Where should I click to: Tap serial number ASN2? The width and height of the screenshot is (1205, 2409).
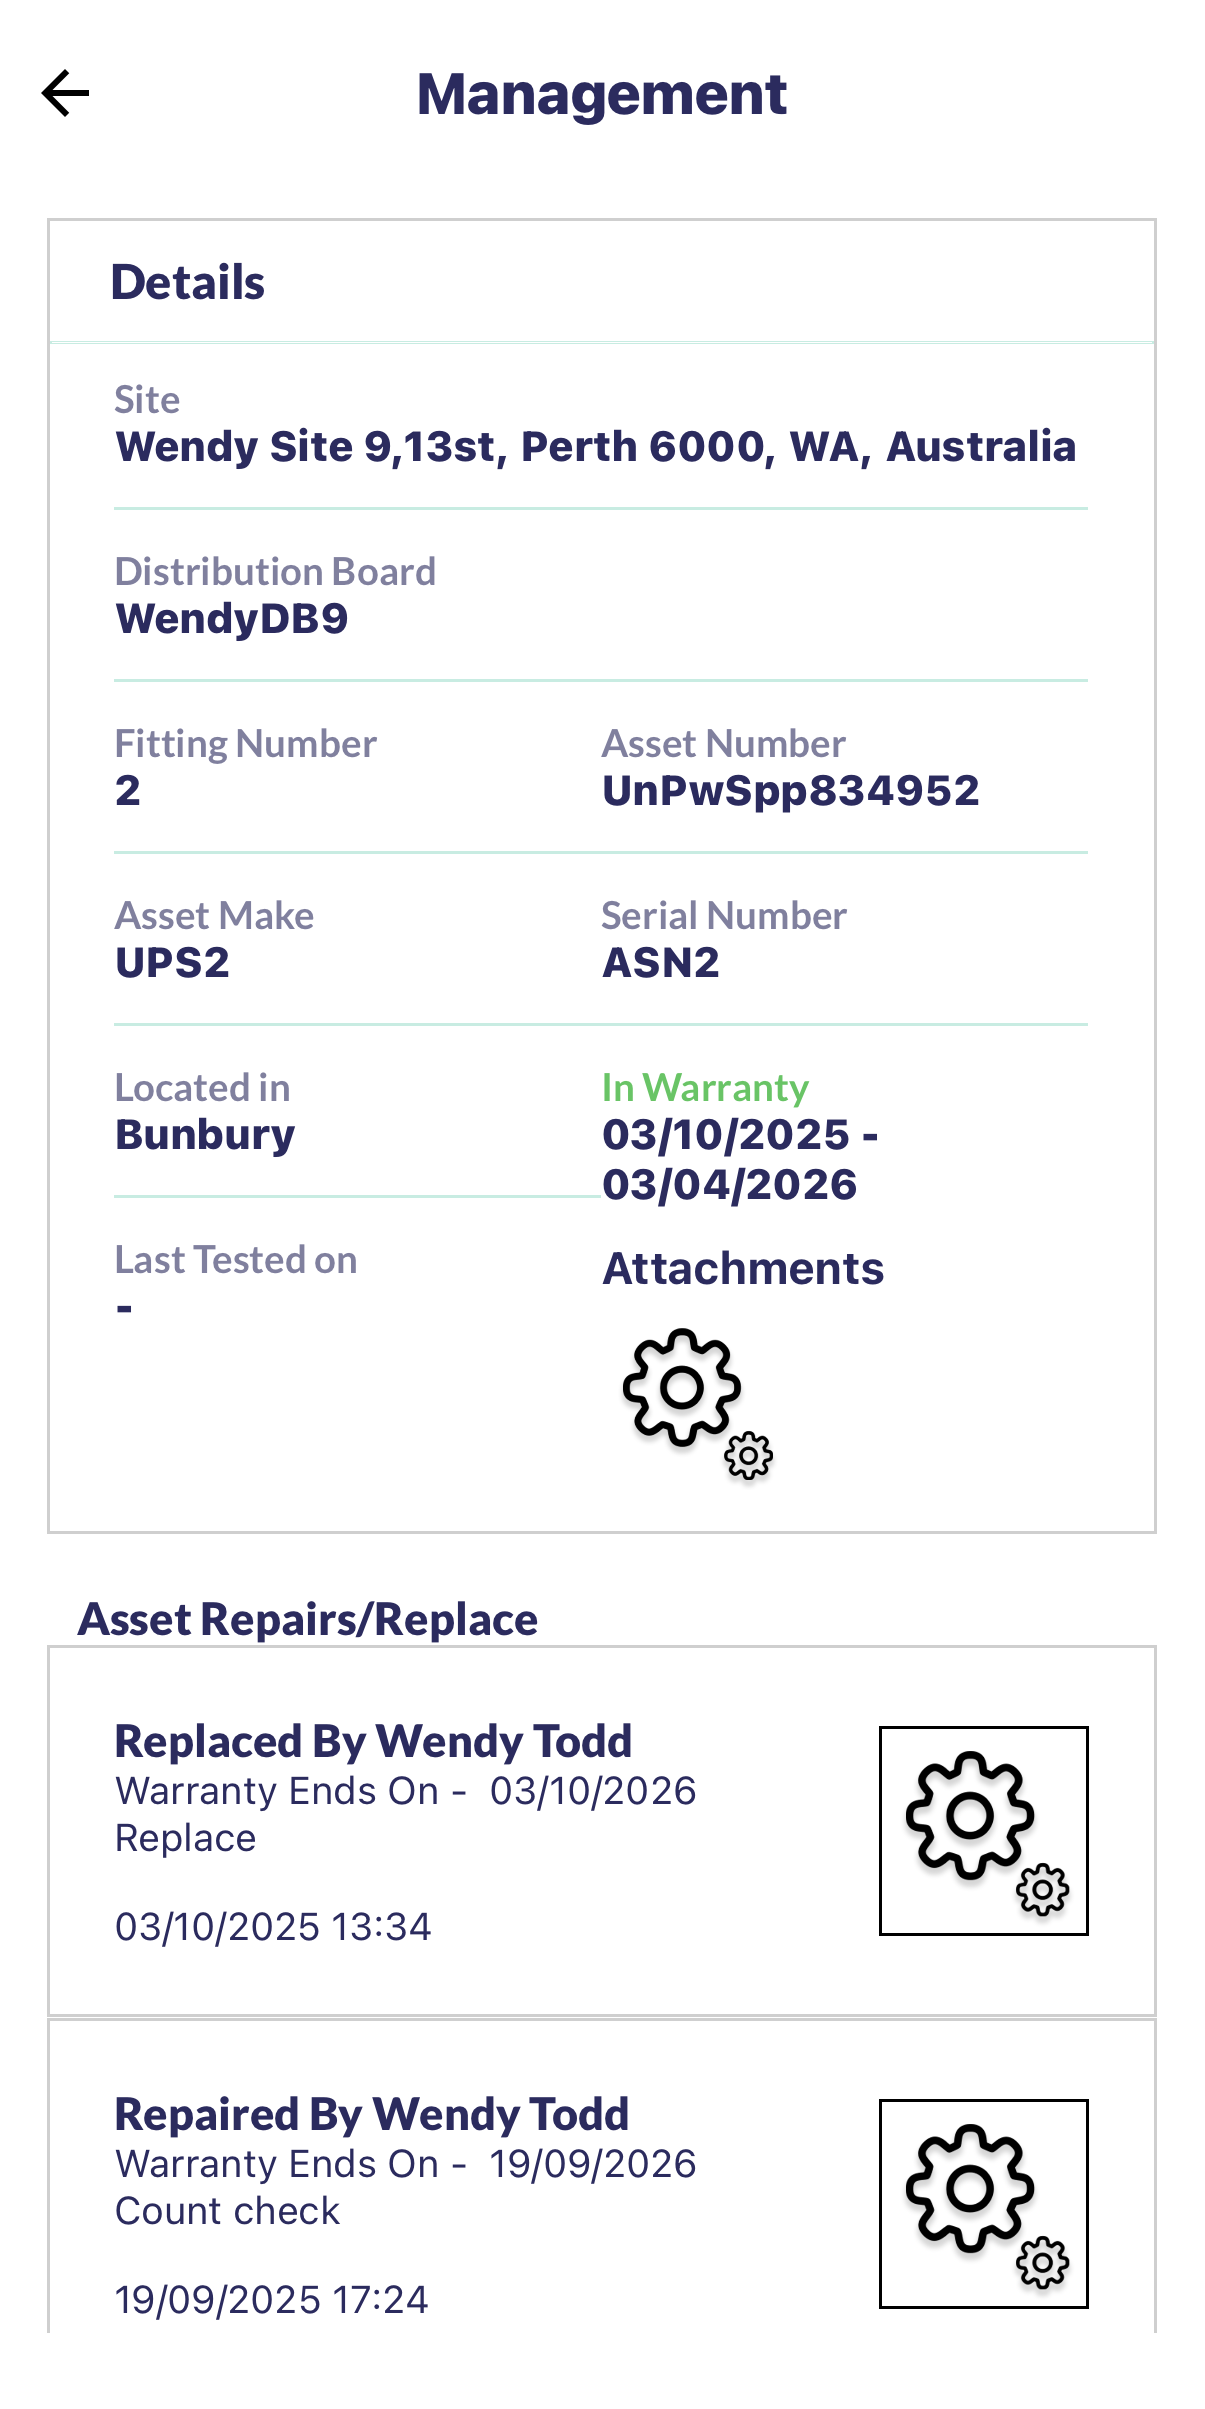(x=660, y=963)
